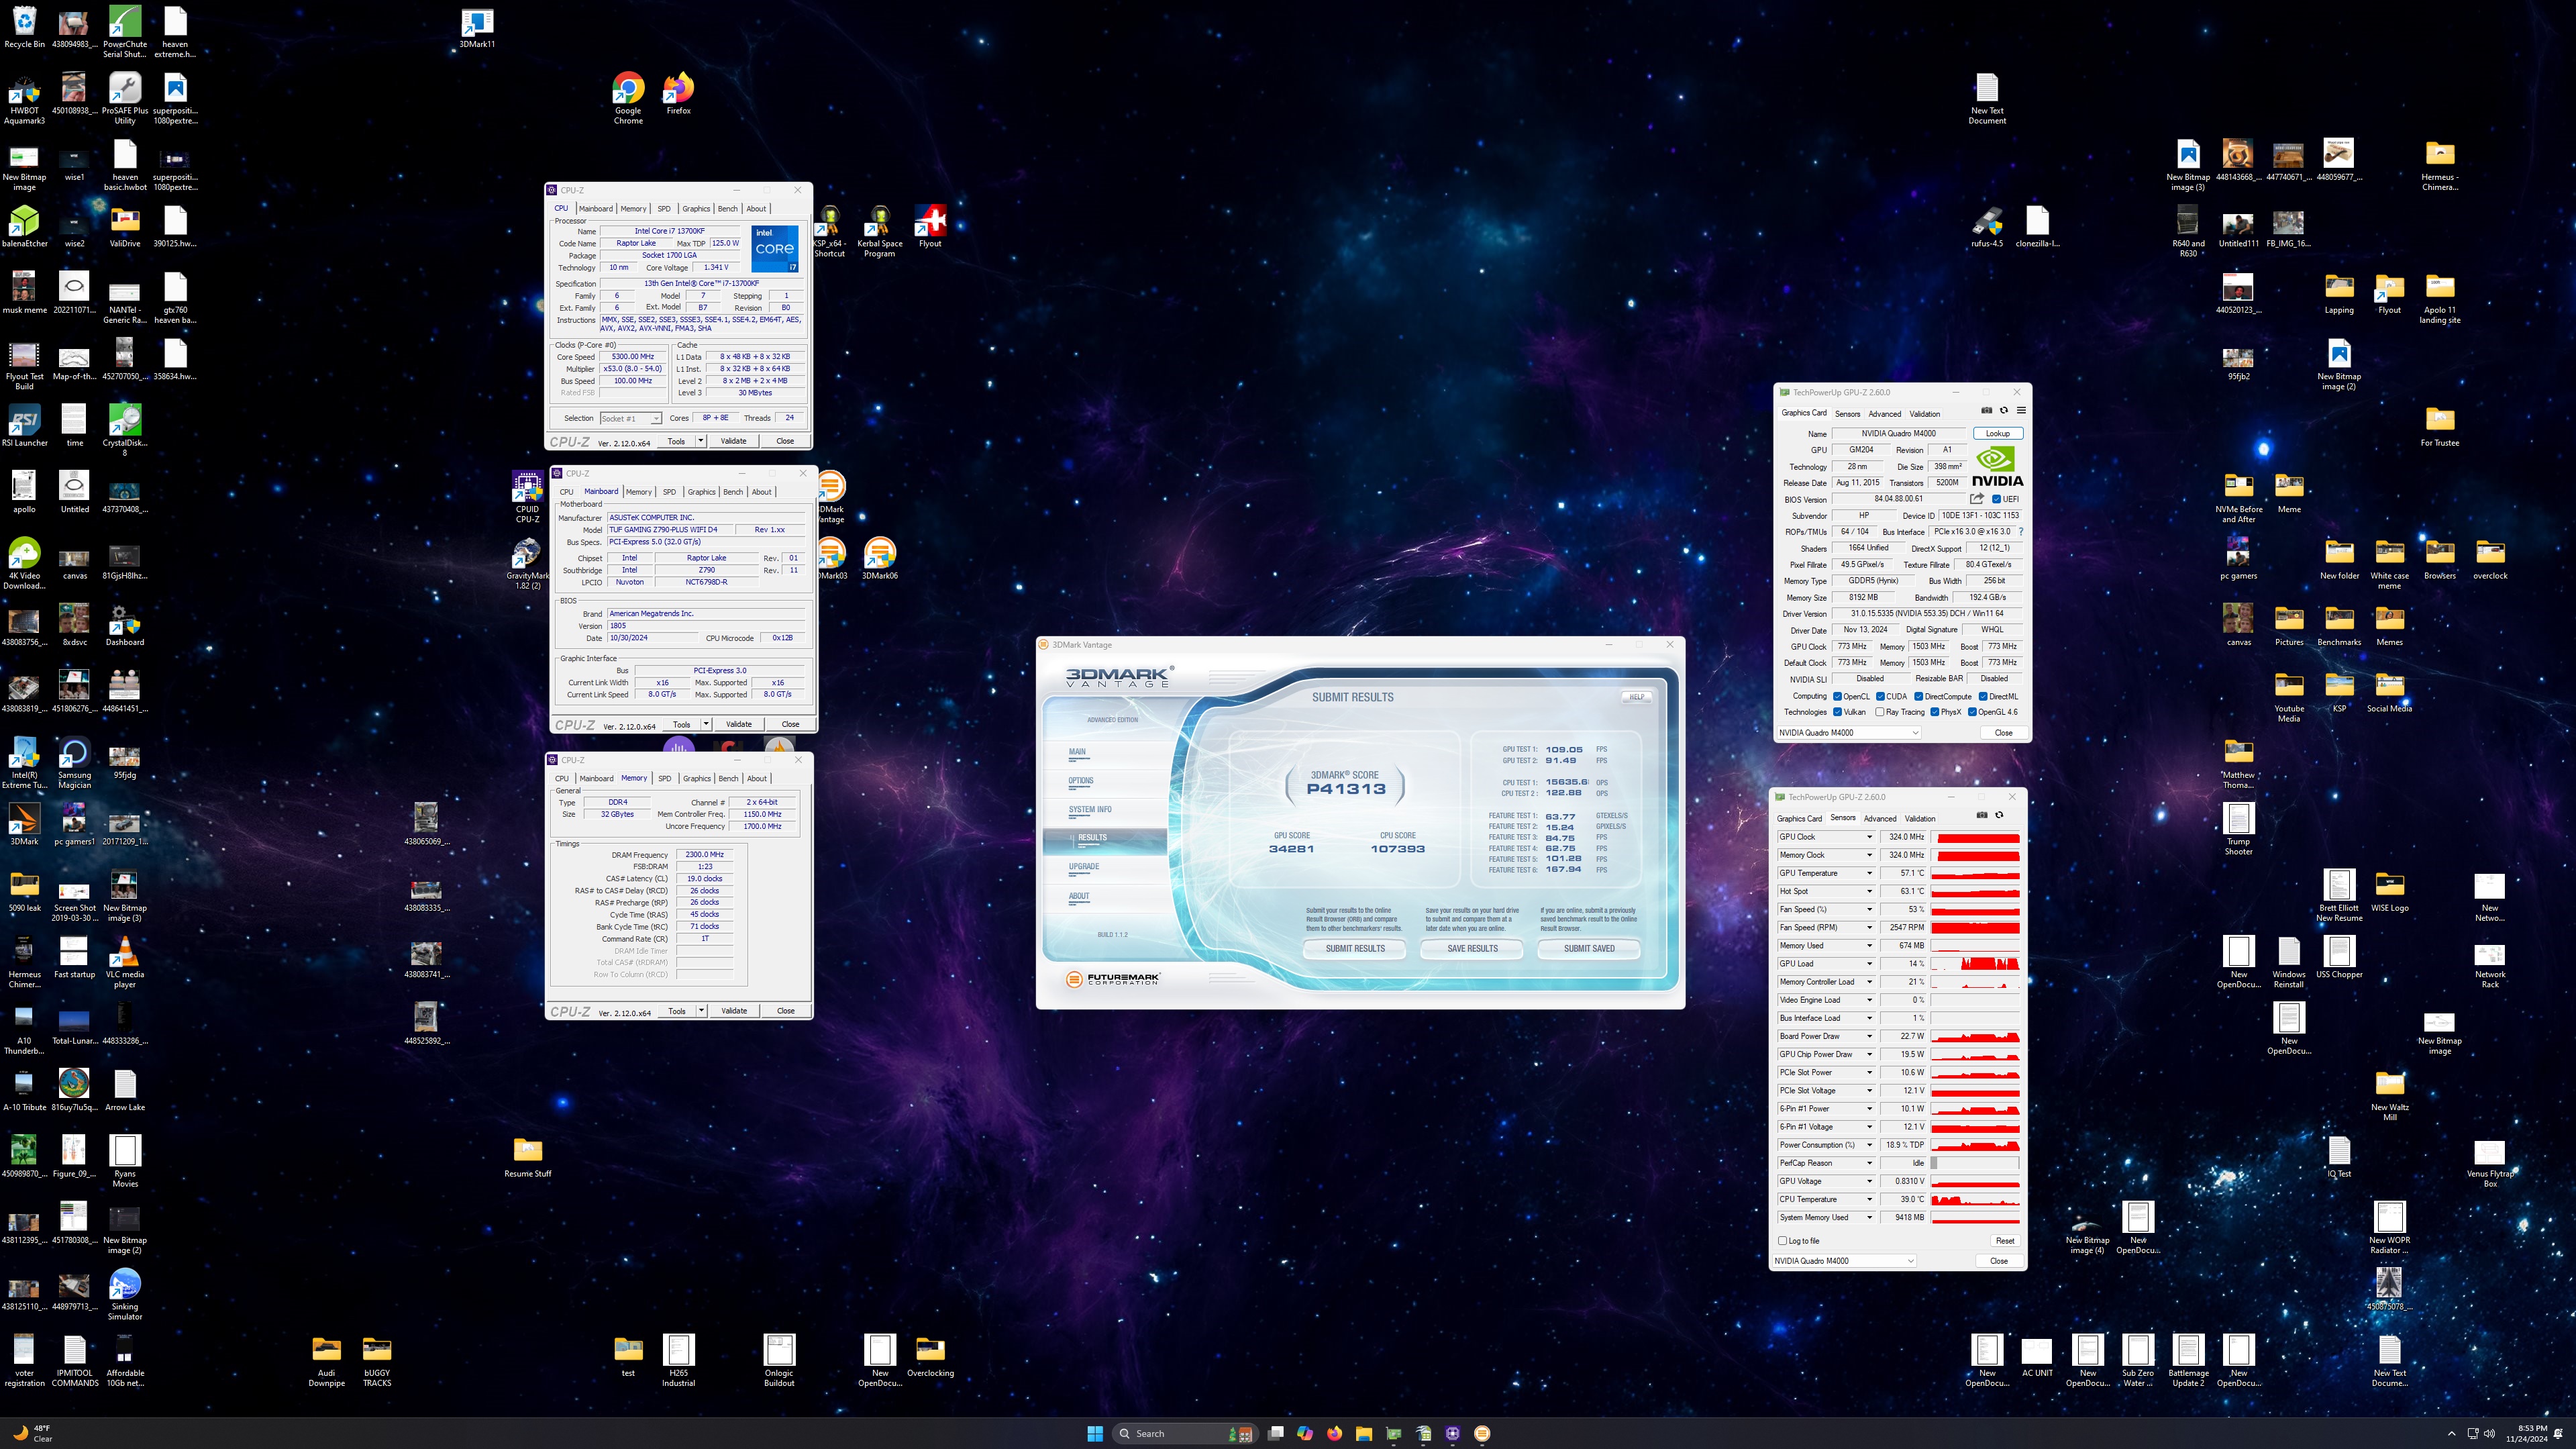Toggle the OpenCL checkbox

pos(1837,696)
